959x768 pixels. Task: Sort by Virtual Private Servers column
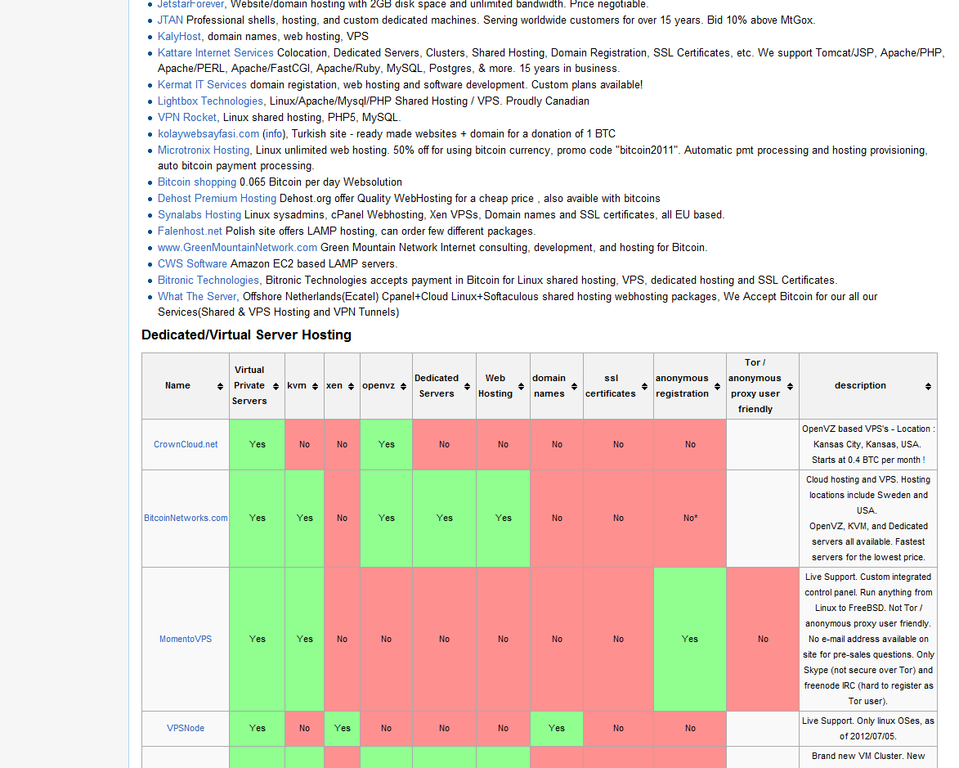click(276, 386)
